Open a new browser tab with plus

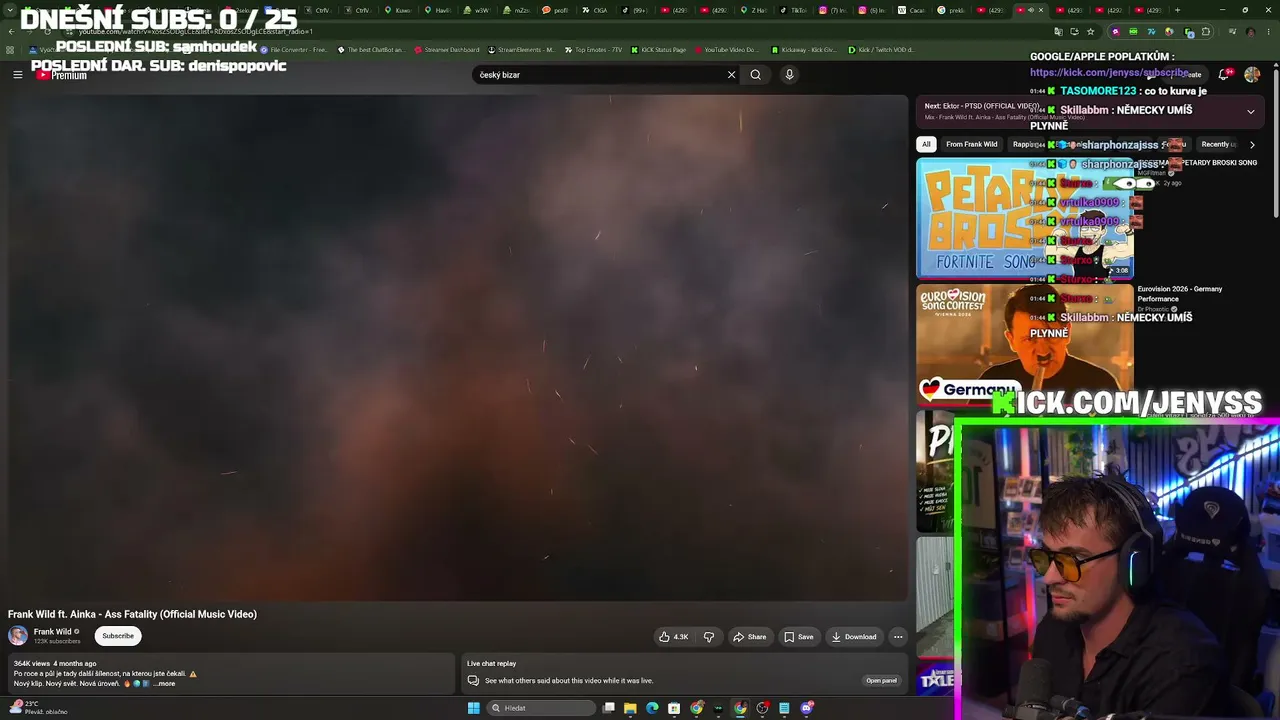point(1177,10)
